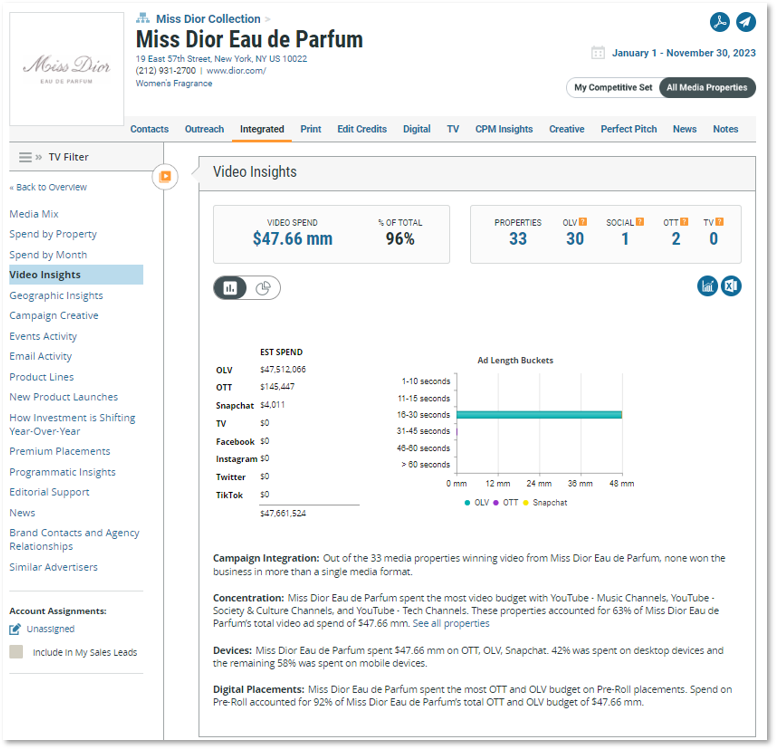
Task: Click the TV help question mark icon
Action: click(x=720, y=222)
